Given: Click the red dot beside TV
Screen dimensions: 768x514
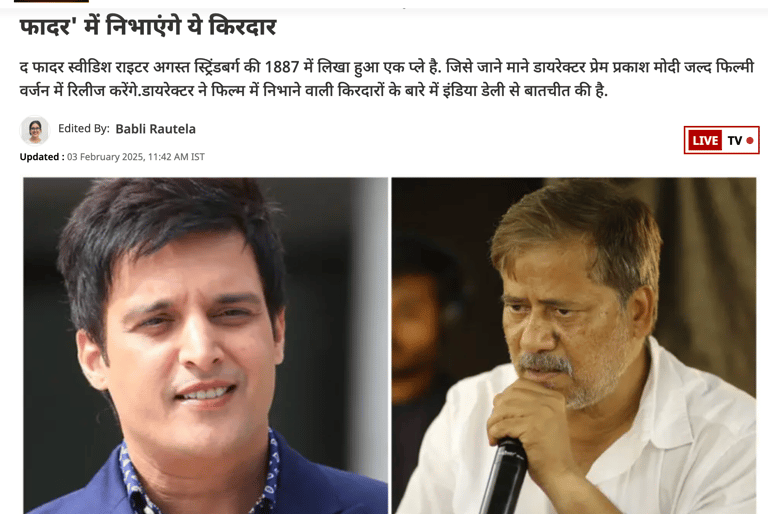Looking at the screenshot, I should [749, 141].
